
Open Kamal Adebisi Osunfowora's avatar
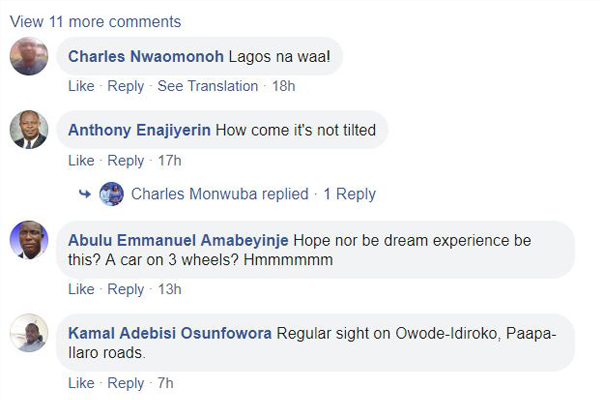(x=29, y=333)
